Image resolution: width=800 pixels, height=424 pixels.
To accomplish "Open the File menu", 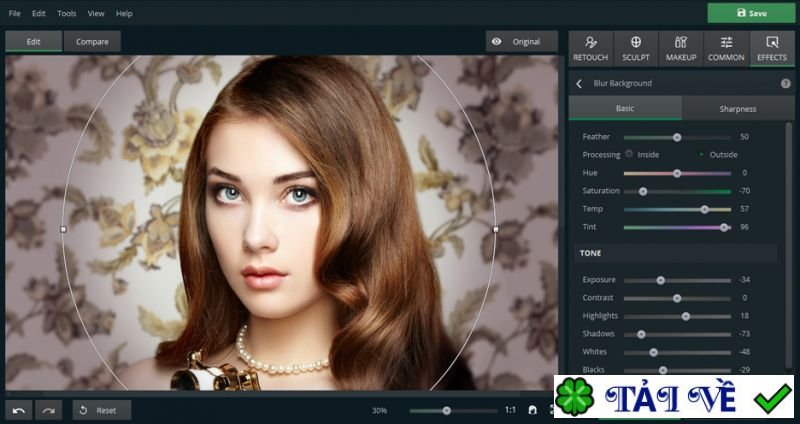I will (14, 13).
